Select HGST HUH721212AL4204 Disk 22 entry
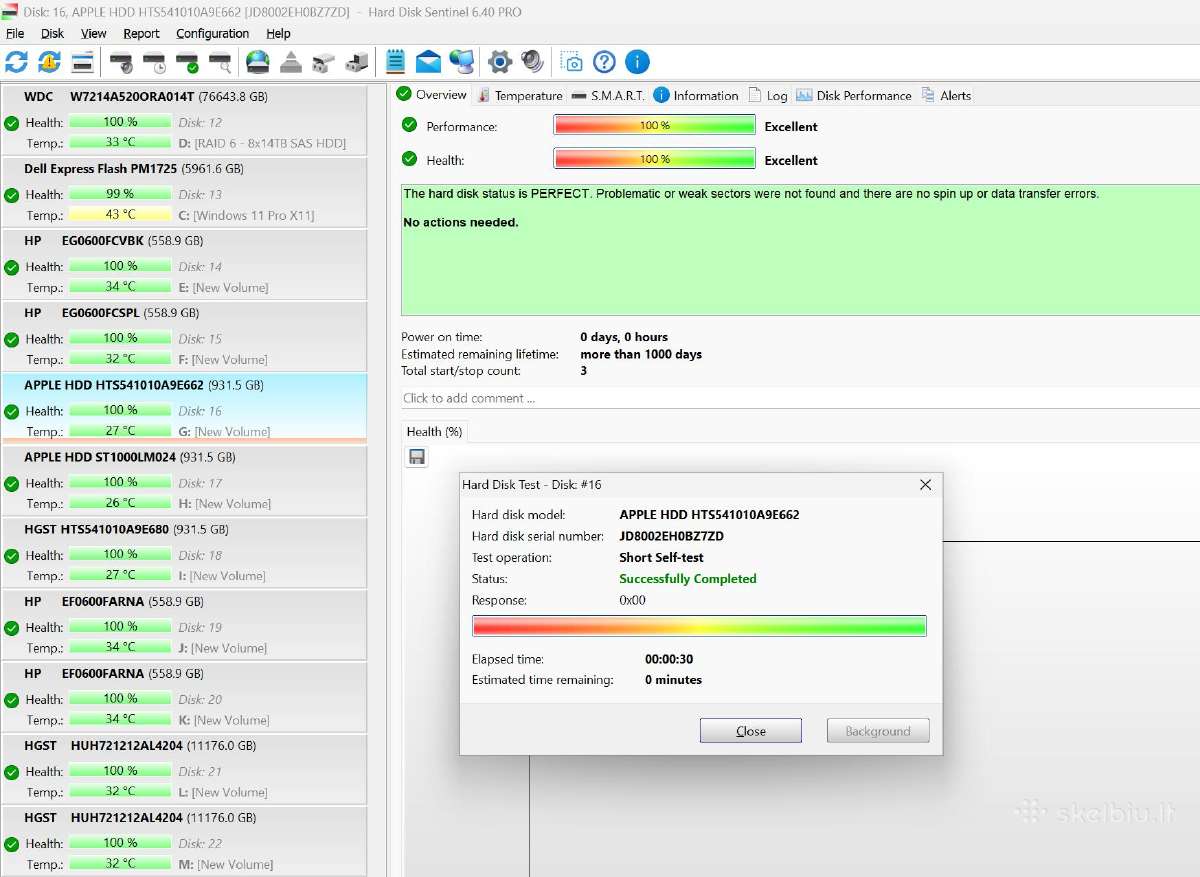Screen dimensions: 1200x877 [184, 839]
